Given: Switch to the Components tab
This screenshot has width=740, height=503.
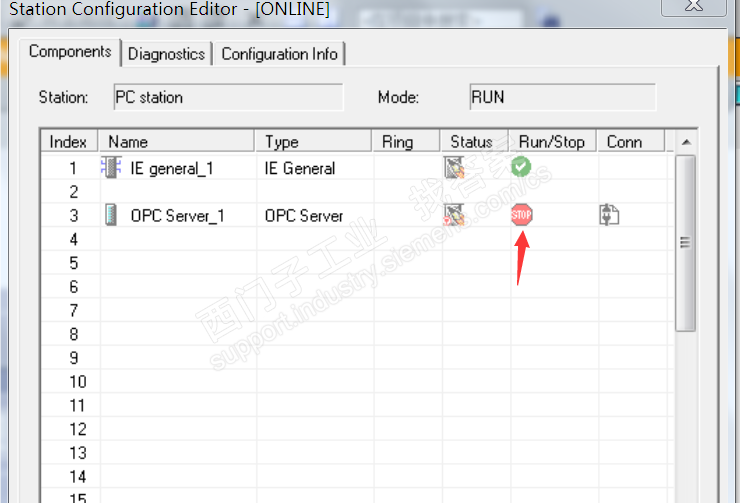Looking at the screenshot, I should coord(70,51).
